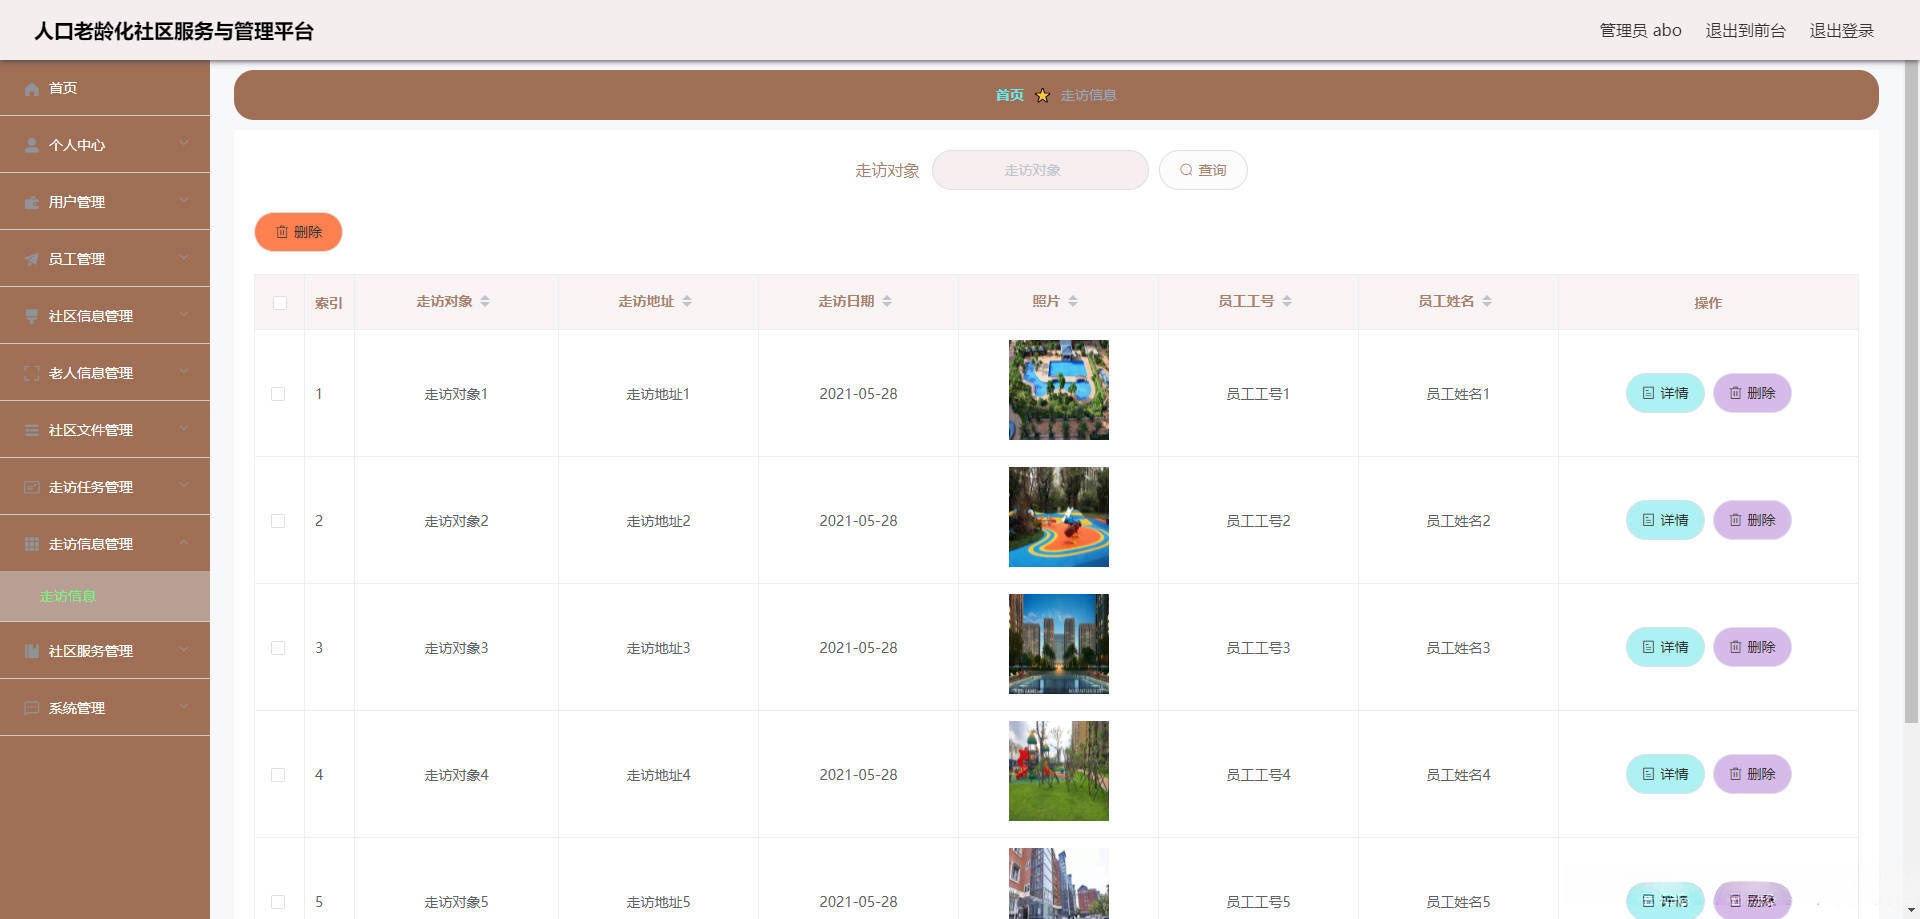Click the icon beside 系统管理
Image resolution: width=1920 pixels, height=919 pixels.
(32, 708)
